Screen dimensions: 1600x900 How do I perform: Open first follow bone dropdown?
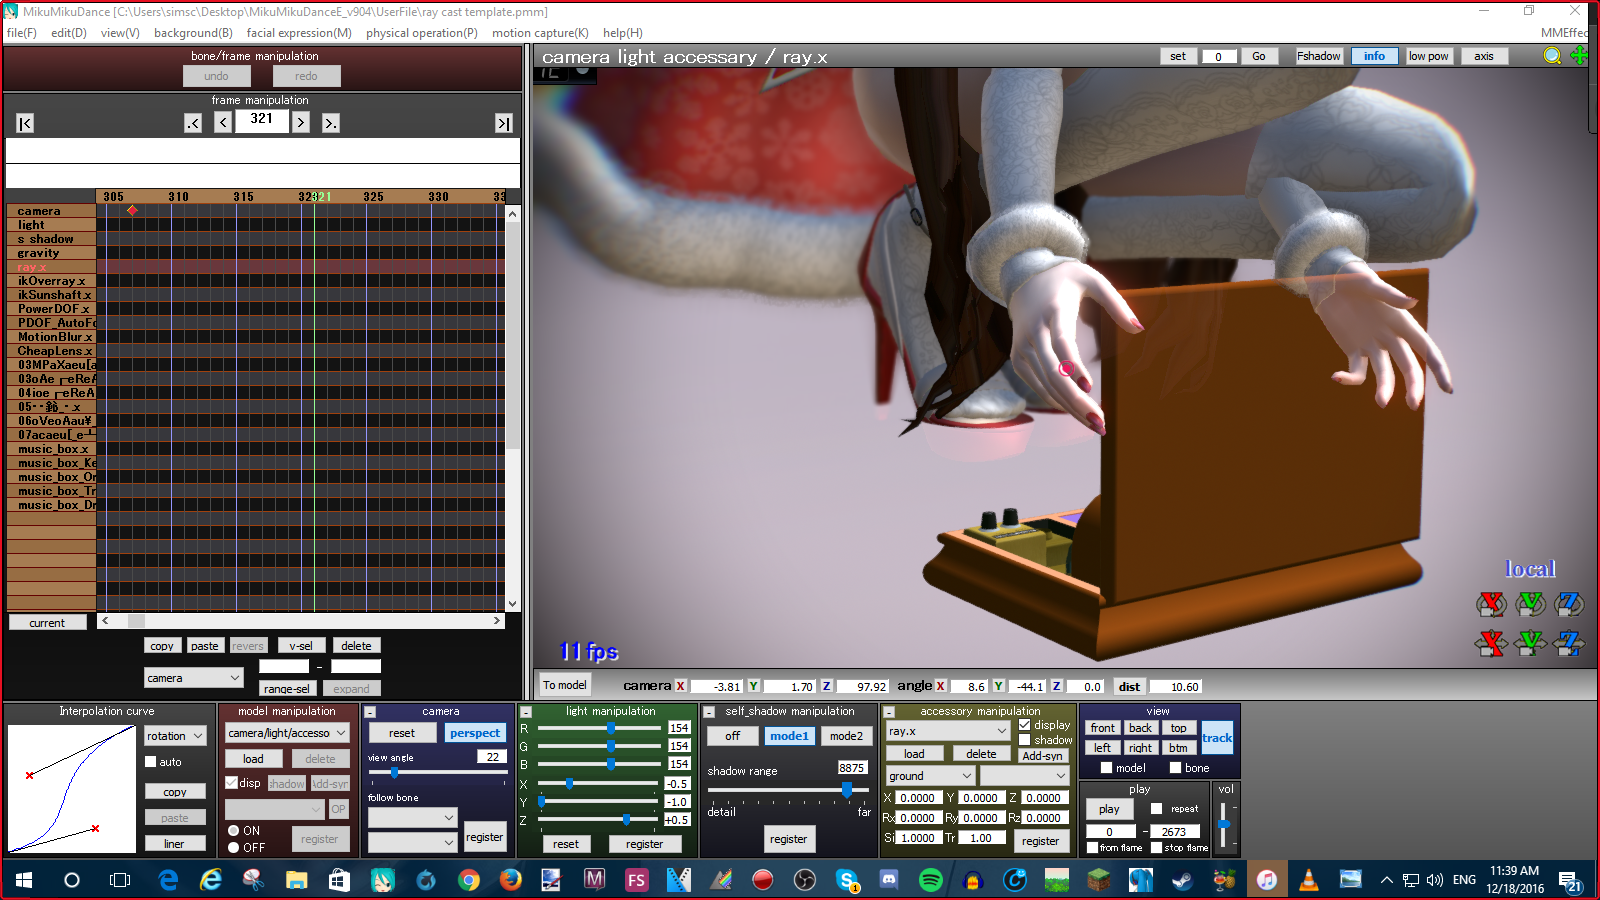pyautogui.click(x=412, y=818)
